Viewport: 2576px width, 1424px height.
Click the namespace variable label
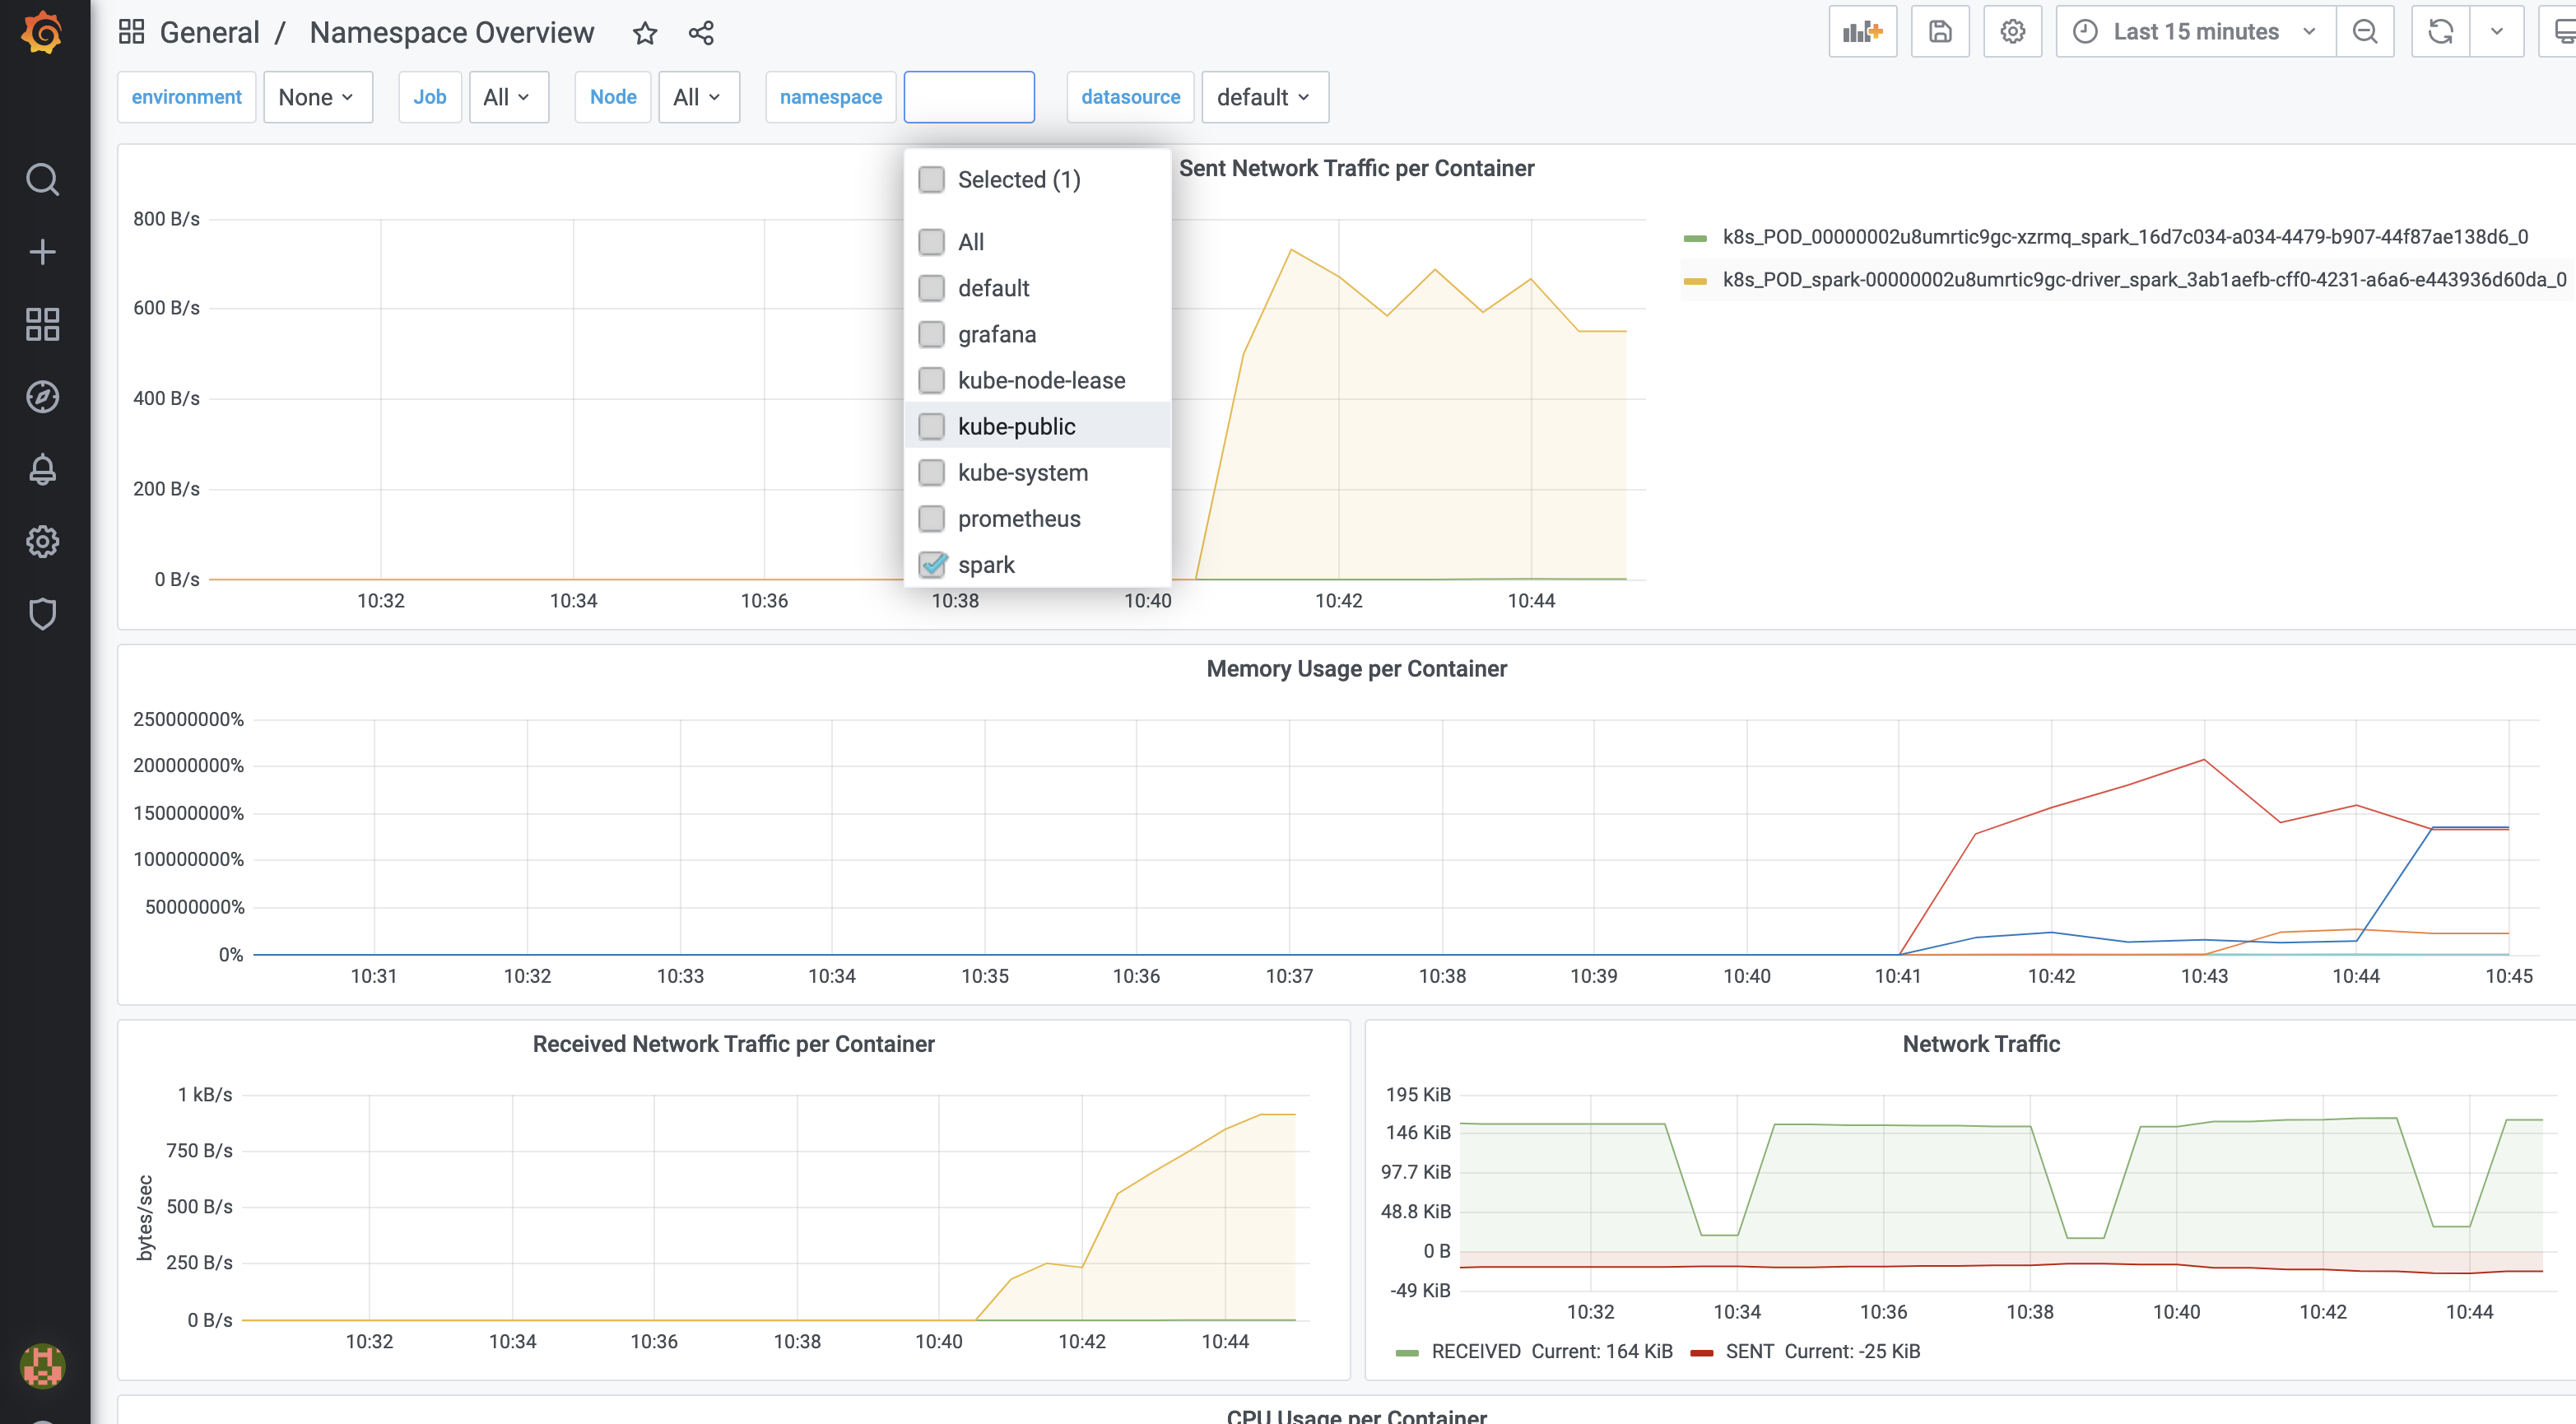click(x=830, y=97)
